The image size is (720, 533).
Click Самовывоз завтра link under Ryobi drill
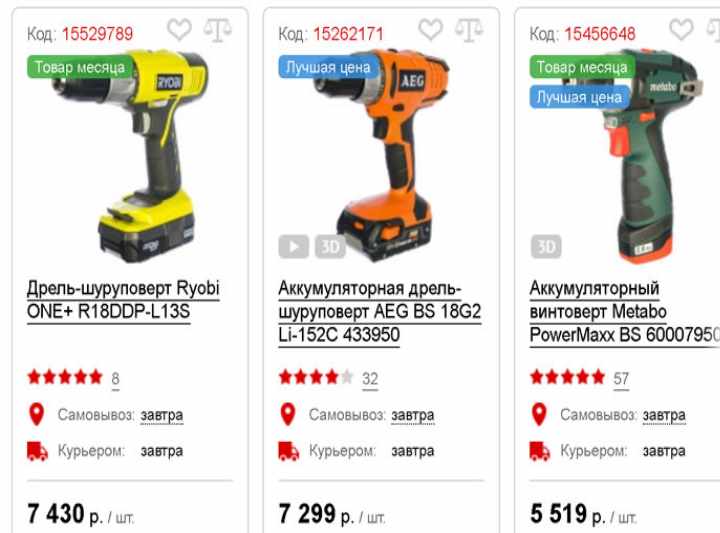162,415
